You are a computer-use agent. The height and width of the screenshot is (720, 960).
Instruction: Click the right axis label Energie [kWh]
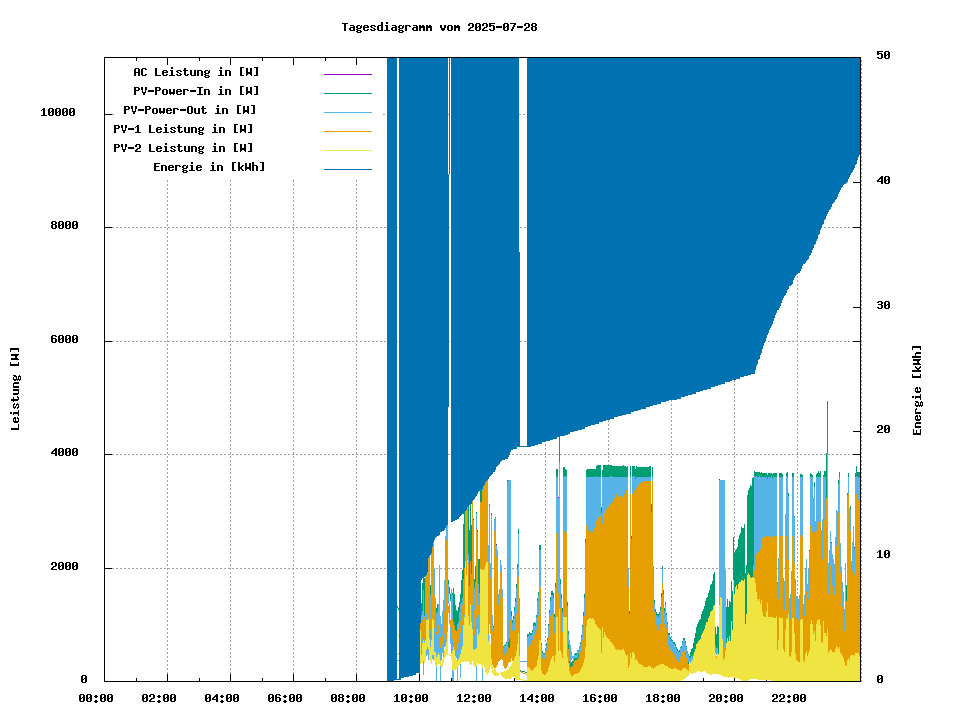pyautogui.click(x=917, y=390)
